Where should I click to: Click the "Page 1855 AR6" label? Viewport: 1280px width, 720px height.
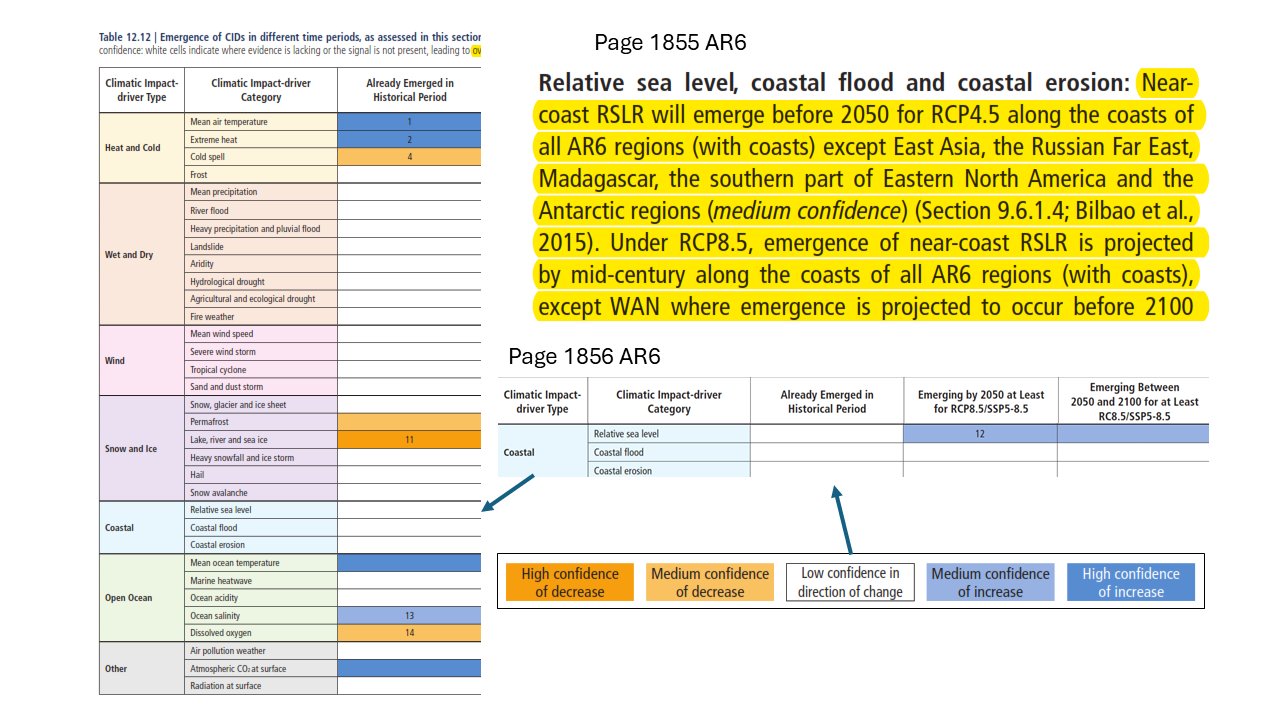pos(669,43)
